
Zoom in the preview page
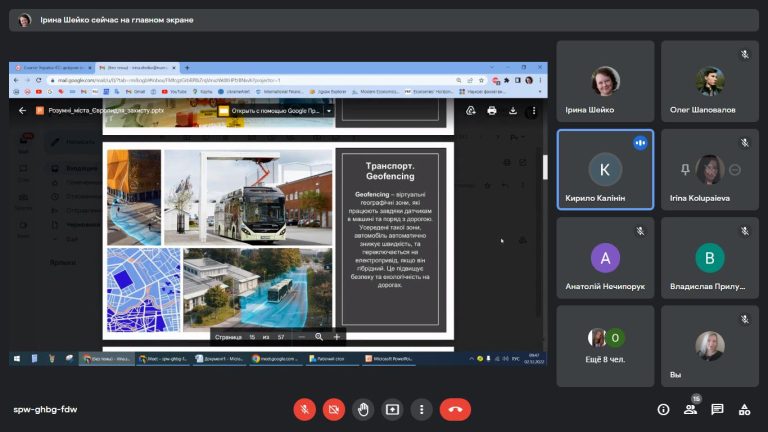(x=336, y=337)
